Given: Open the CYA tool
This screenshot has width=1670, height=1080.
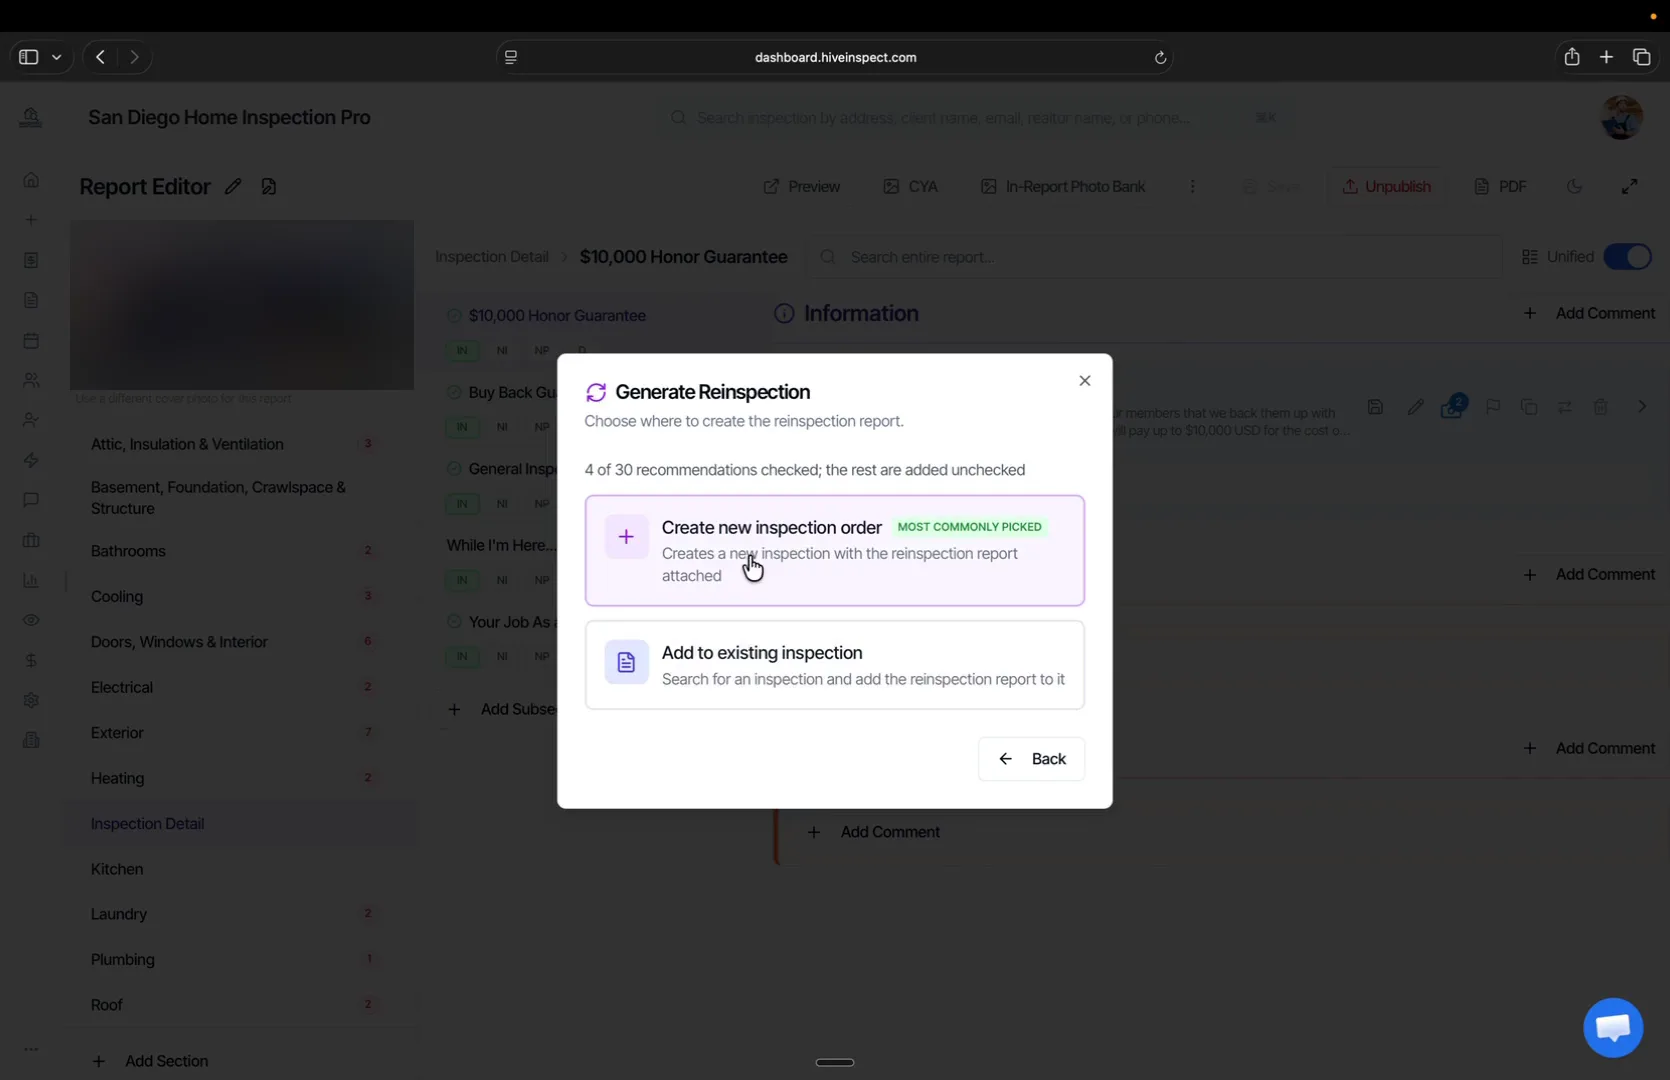Looking at the screenshot, I should coord(910,187).
